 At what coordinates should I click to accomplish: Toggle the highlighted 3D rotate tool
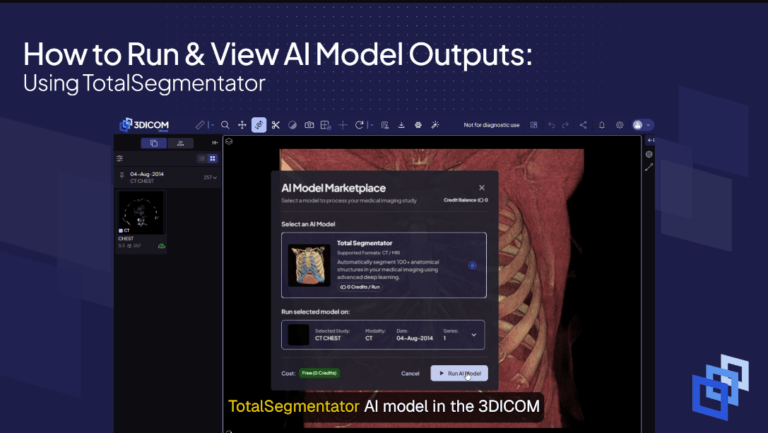click(259, 125)
